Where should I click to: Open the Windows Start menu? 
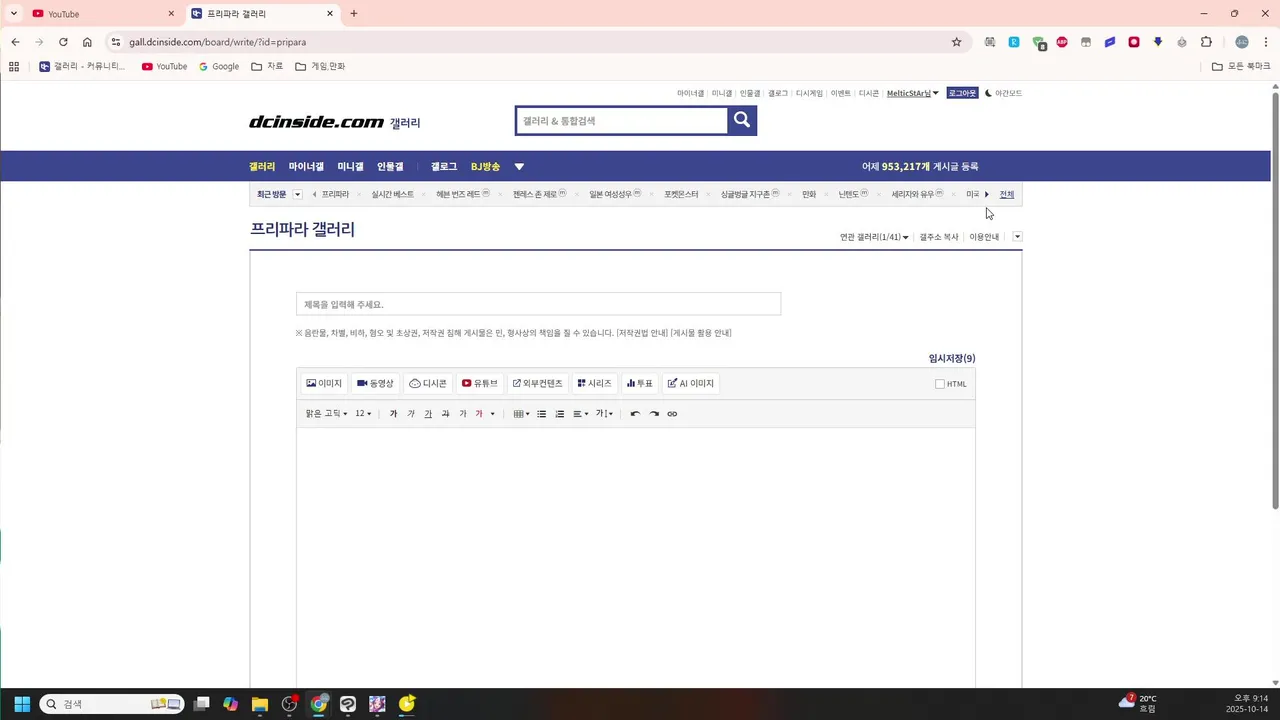pyautogui.click(x=22, y=704)
